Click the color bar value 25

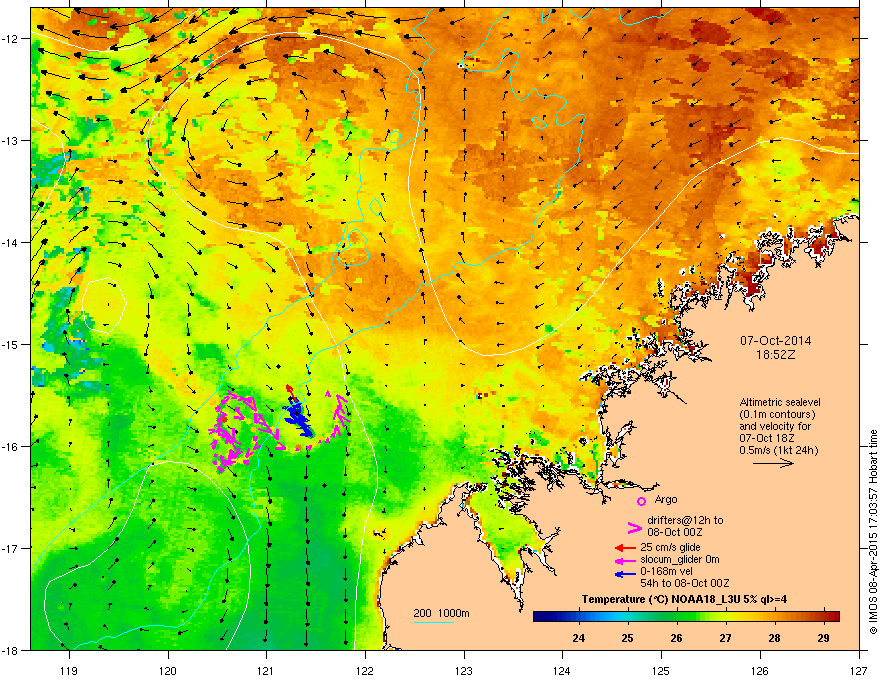point(627,638)
